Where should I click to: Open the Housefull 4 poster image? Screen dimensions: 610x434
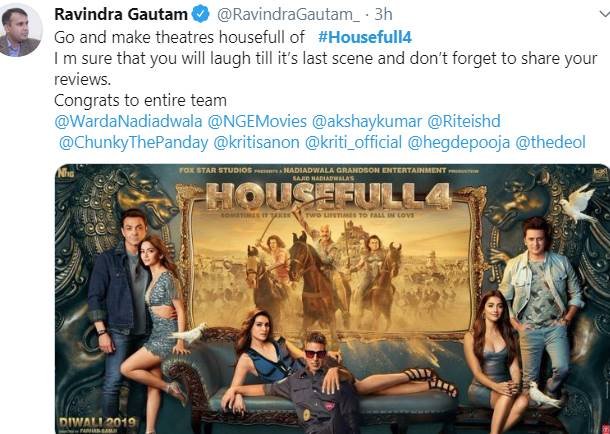332,299
